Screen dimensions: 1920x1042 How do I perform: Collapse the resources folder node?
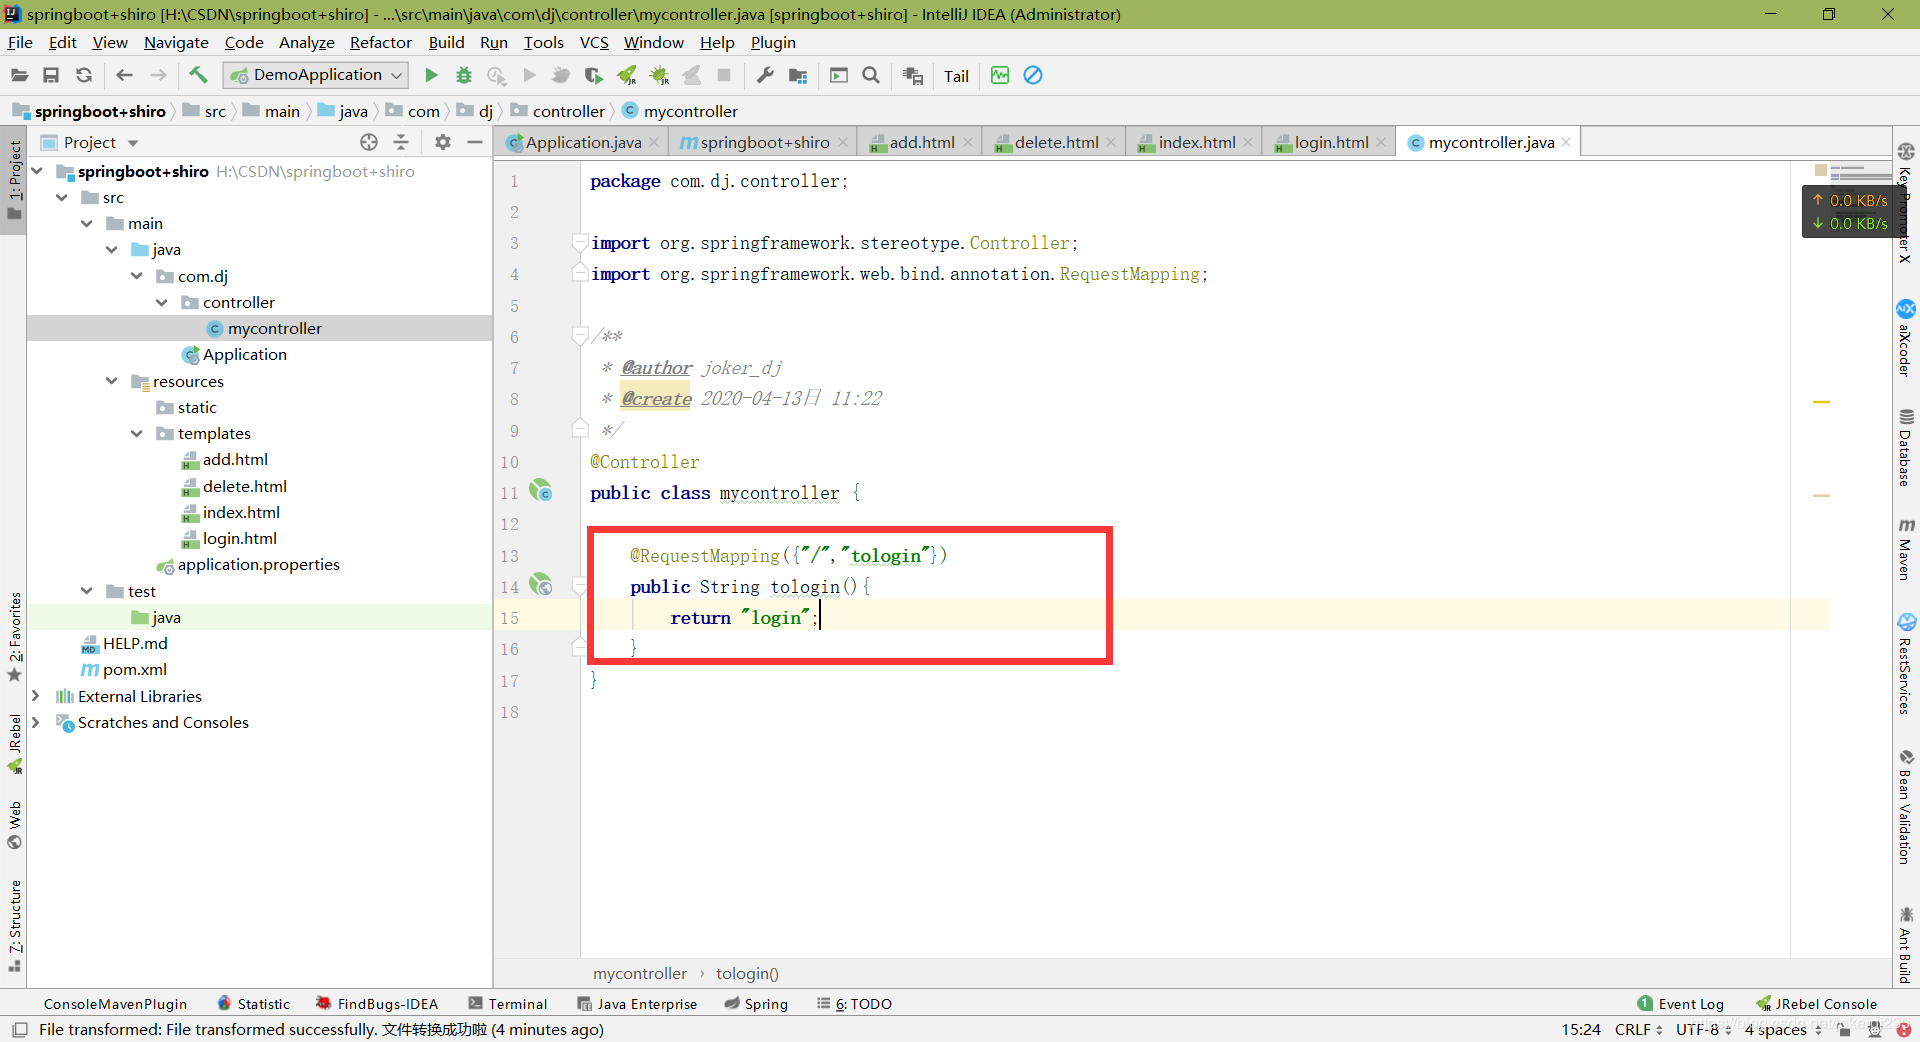point(112,381)
